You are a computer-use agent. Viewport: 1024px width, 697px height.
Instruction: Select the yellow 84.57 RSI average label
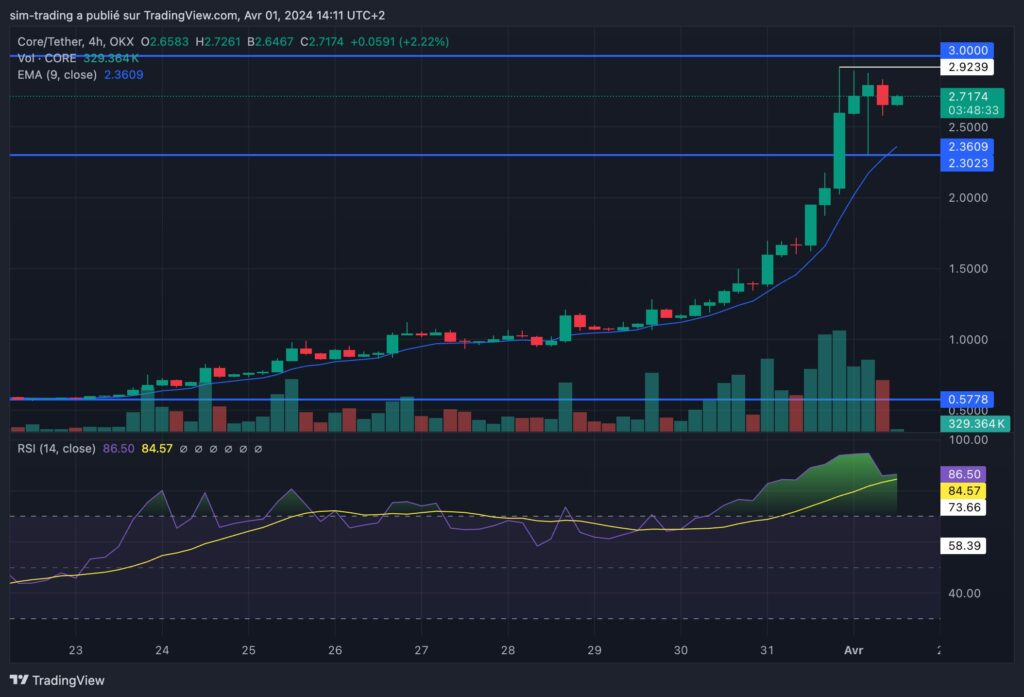tap(963, 491)
